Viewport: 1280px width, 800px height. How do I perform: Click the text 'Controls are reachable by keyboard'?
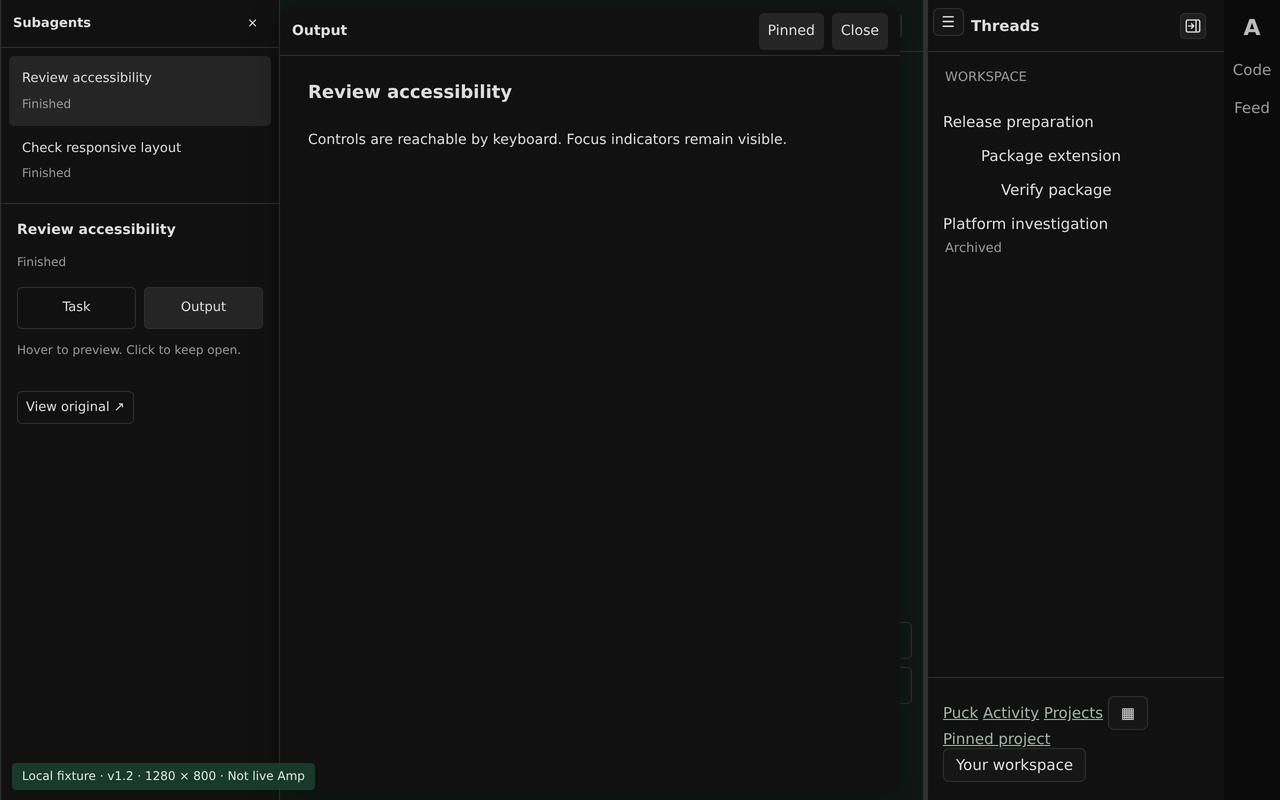tap(433, 139)
